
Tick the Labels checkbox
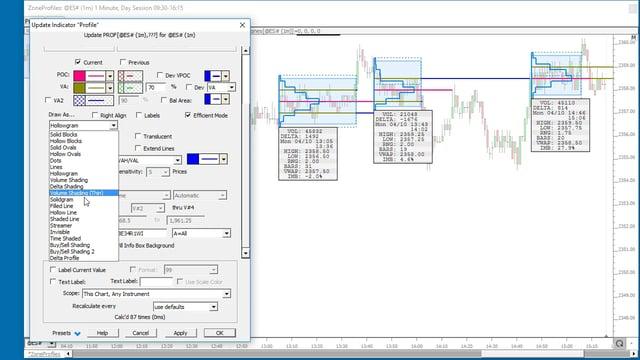tap(139, 116)
